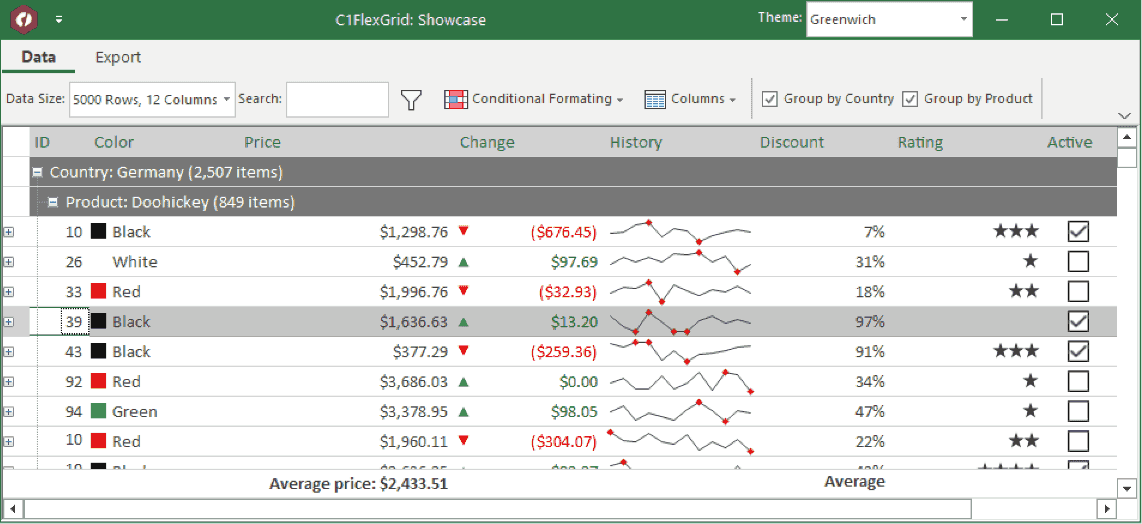The image size is (1142, 524).
Task: Expand details of ID 94 Green row
Action: click(x=9, y=412)
